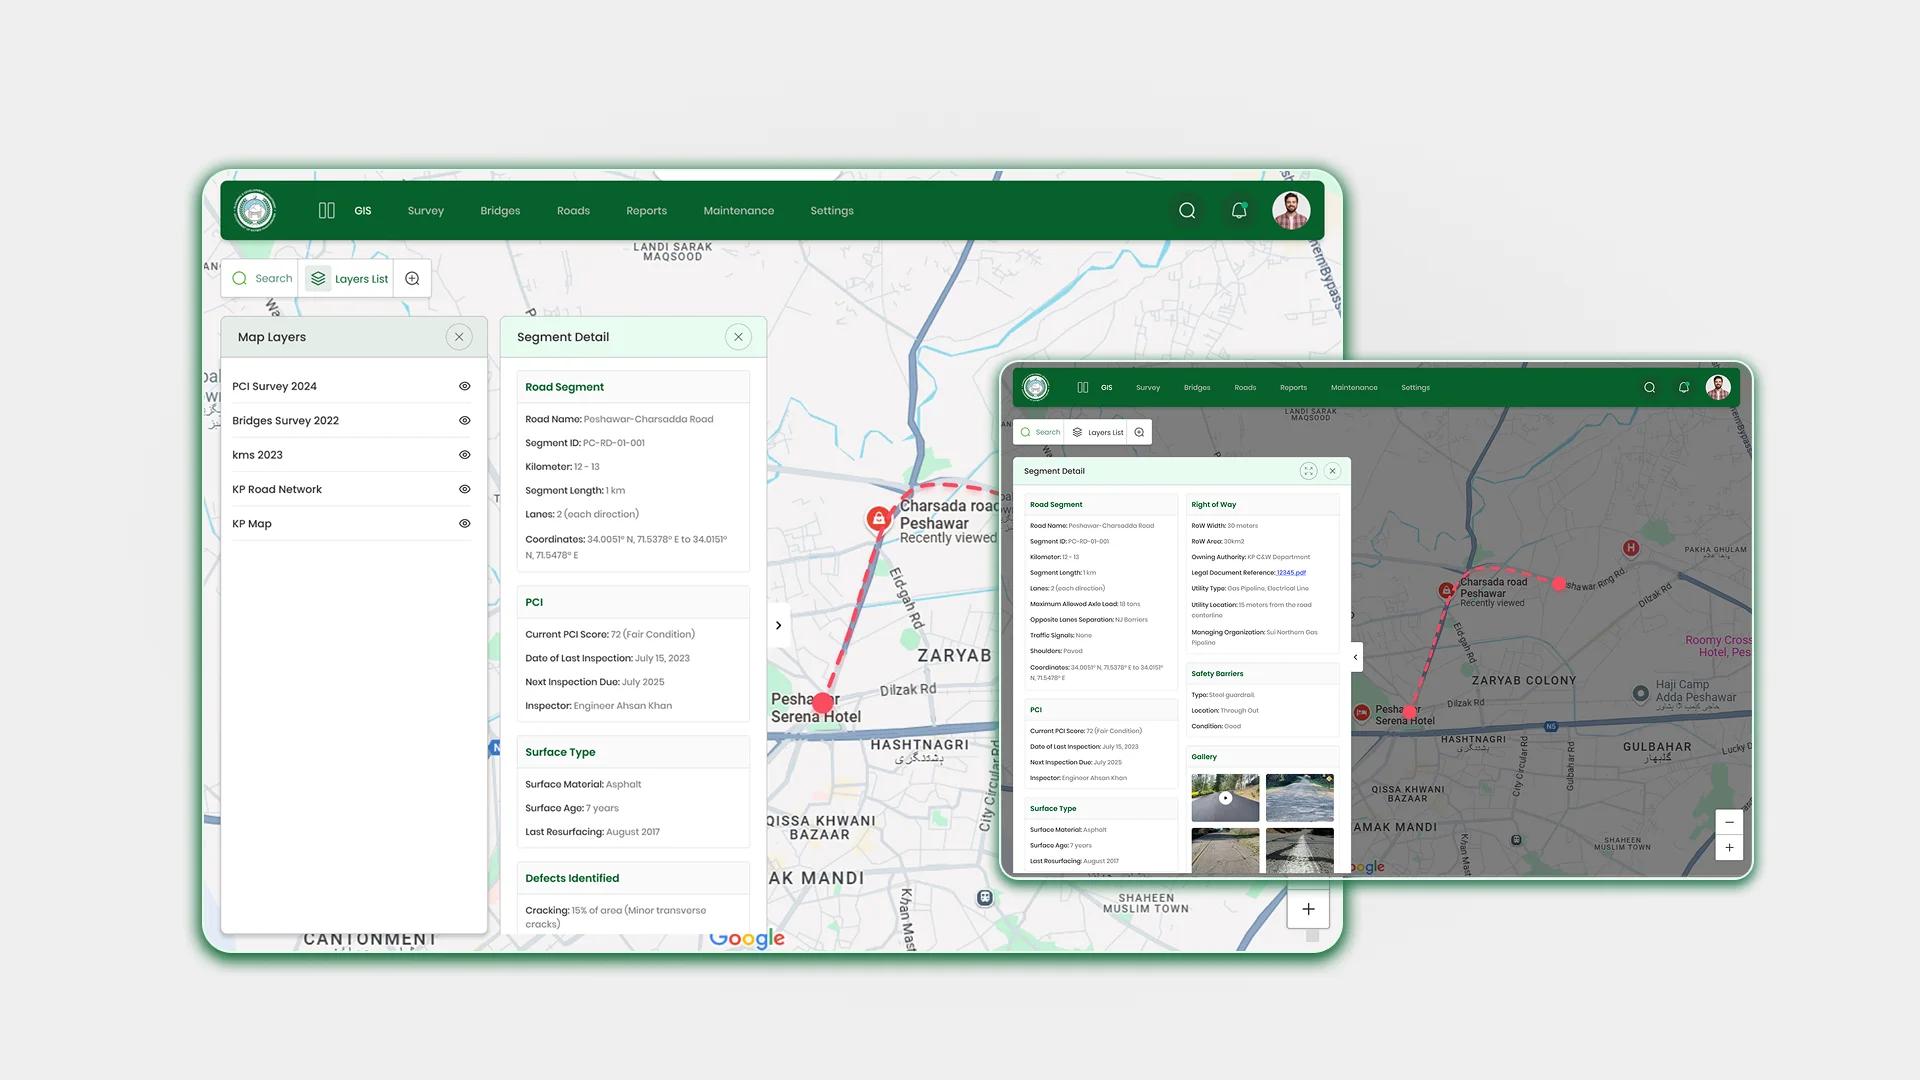Expand the detail panel using right chevron, large window

click(778, 625)
